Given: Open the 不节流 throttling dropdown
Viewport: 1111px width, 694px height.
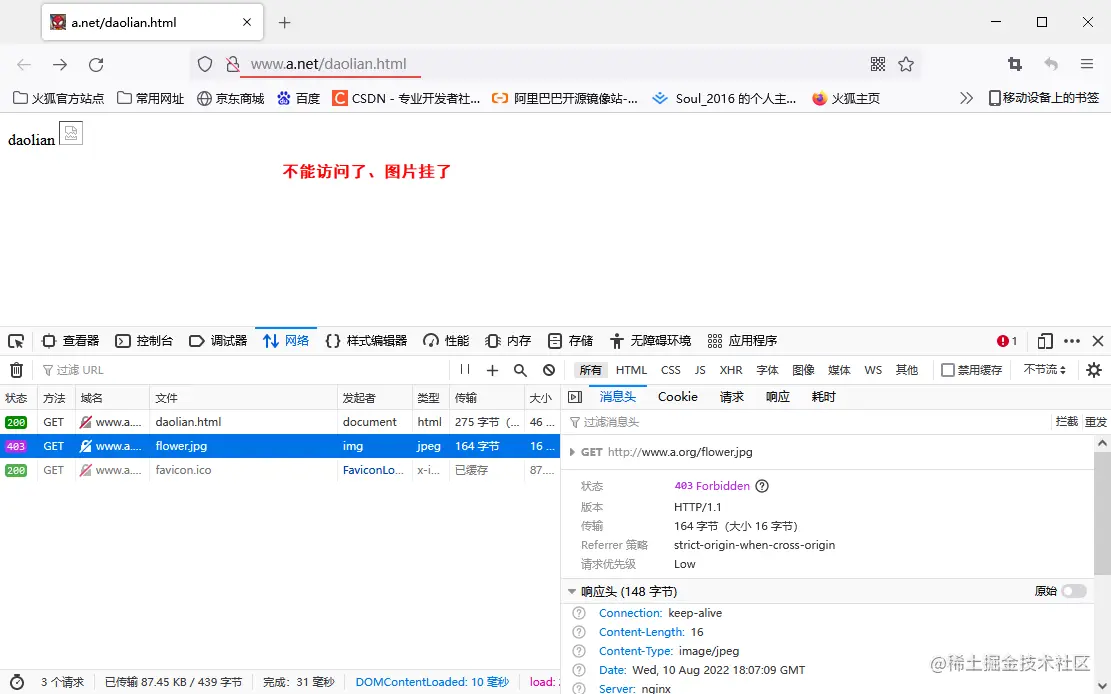Looking at the screenshot, I should (1044, 370).
